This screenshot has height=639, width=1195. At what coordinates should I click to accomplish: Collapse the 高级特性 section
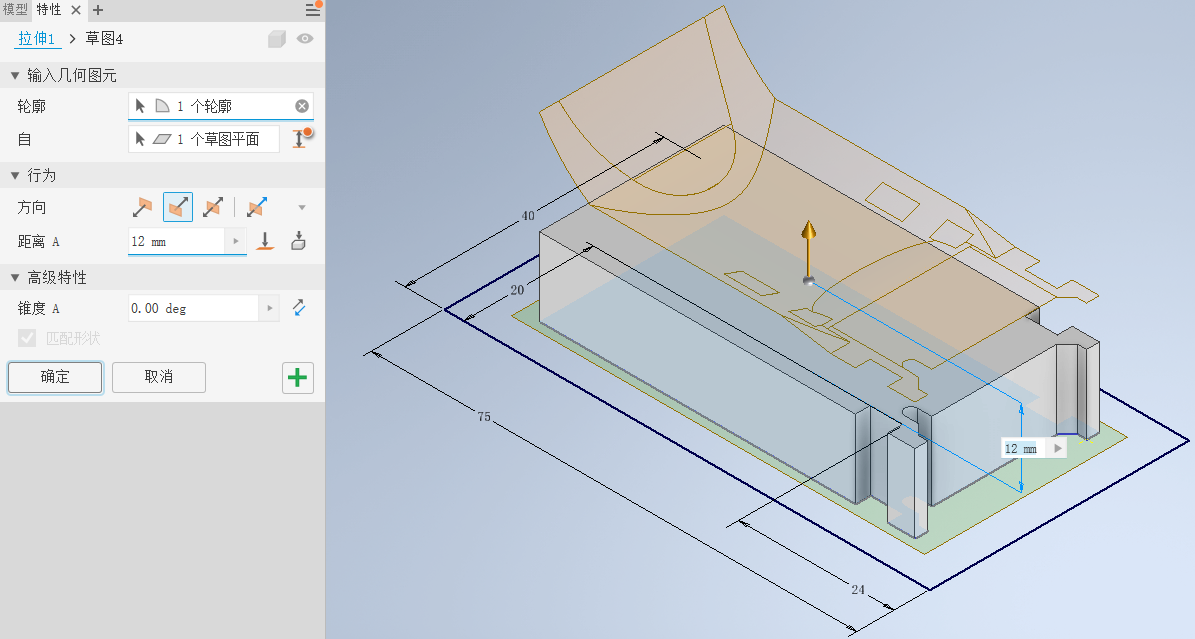14,278
